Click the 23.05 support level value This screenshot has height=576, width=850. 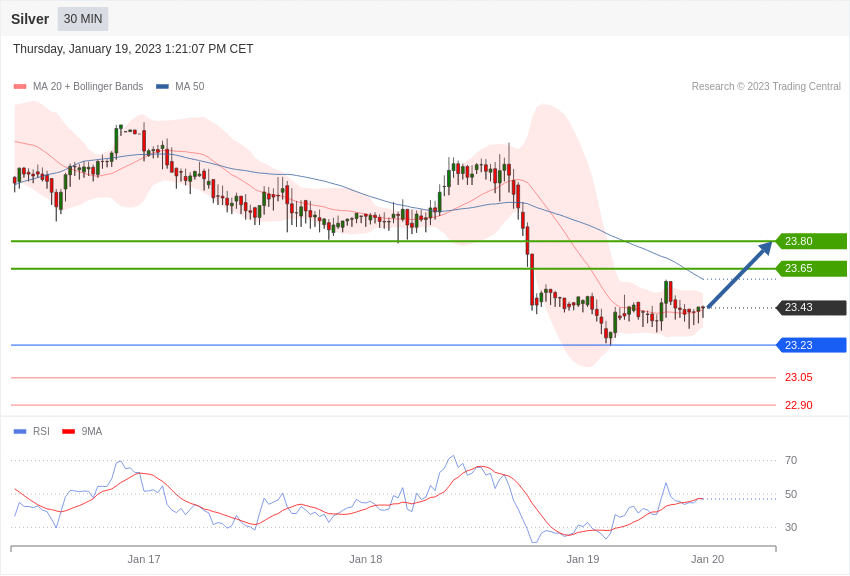click(x=799, y=378)
